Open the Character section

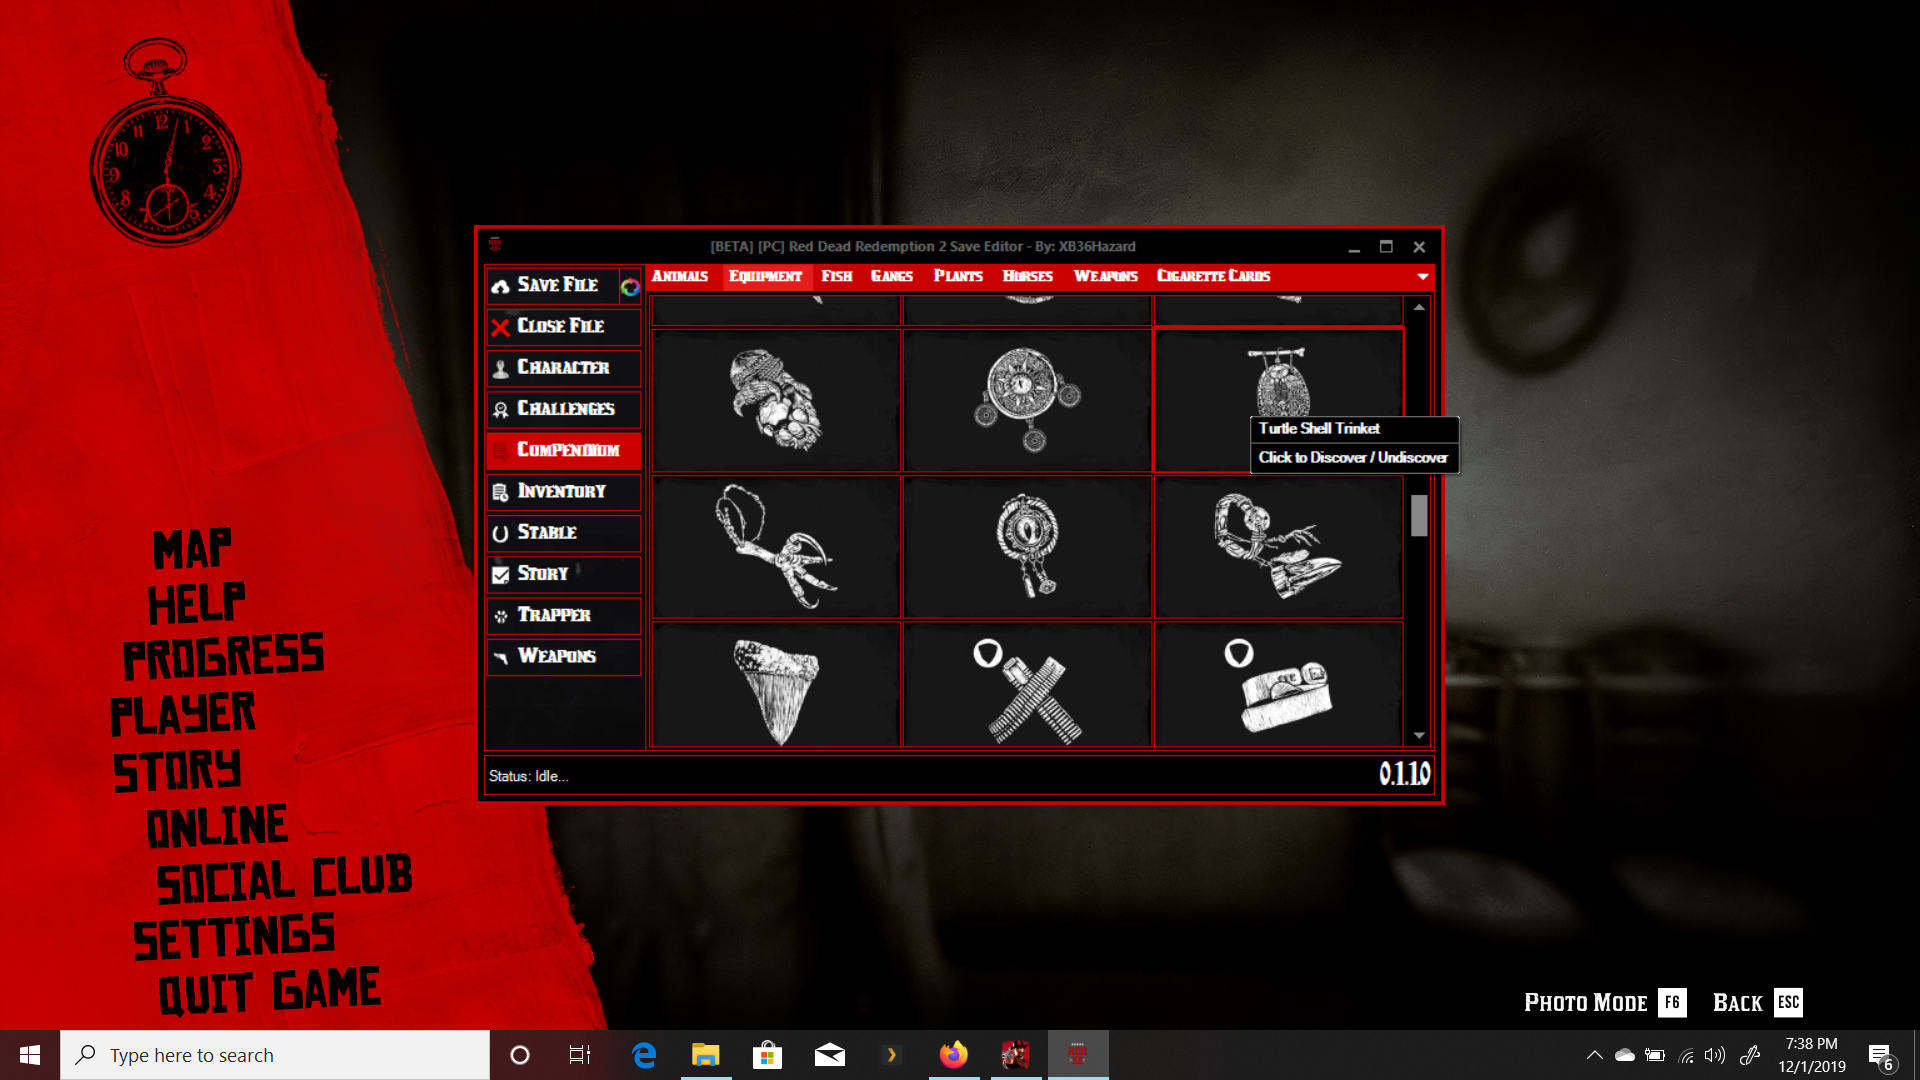(563, 368)
